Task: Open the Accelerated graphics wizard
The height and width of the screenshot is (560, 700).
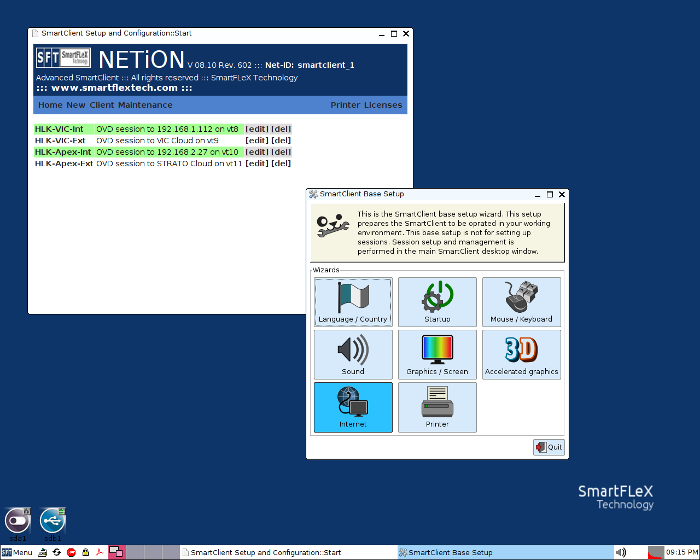Action: [521, 355]
